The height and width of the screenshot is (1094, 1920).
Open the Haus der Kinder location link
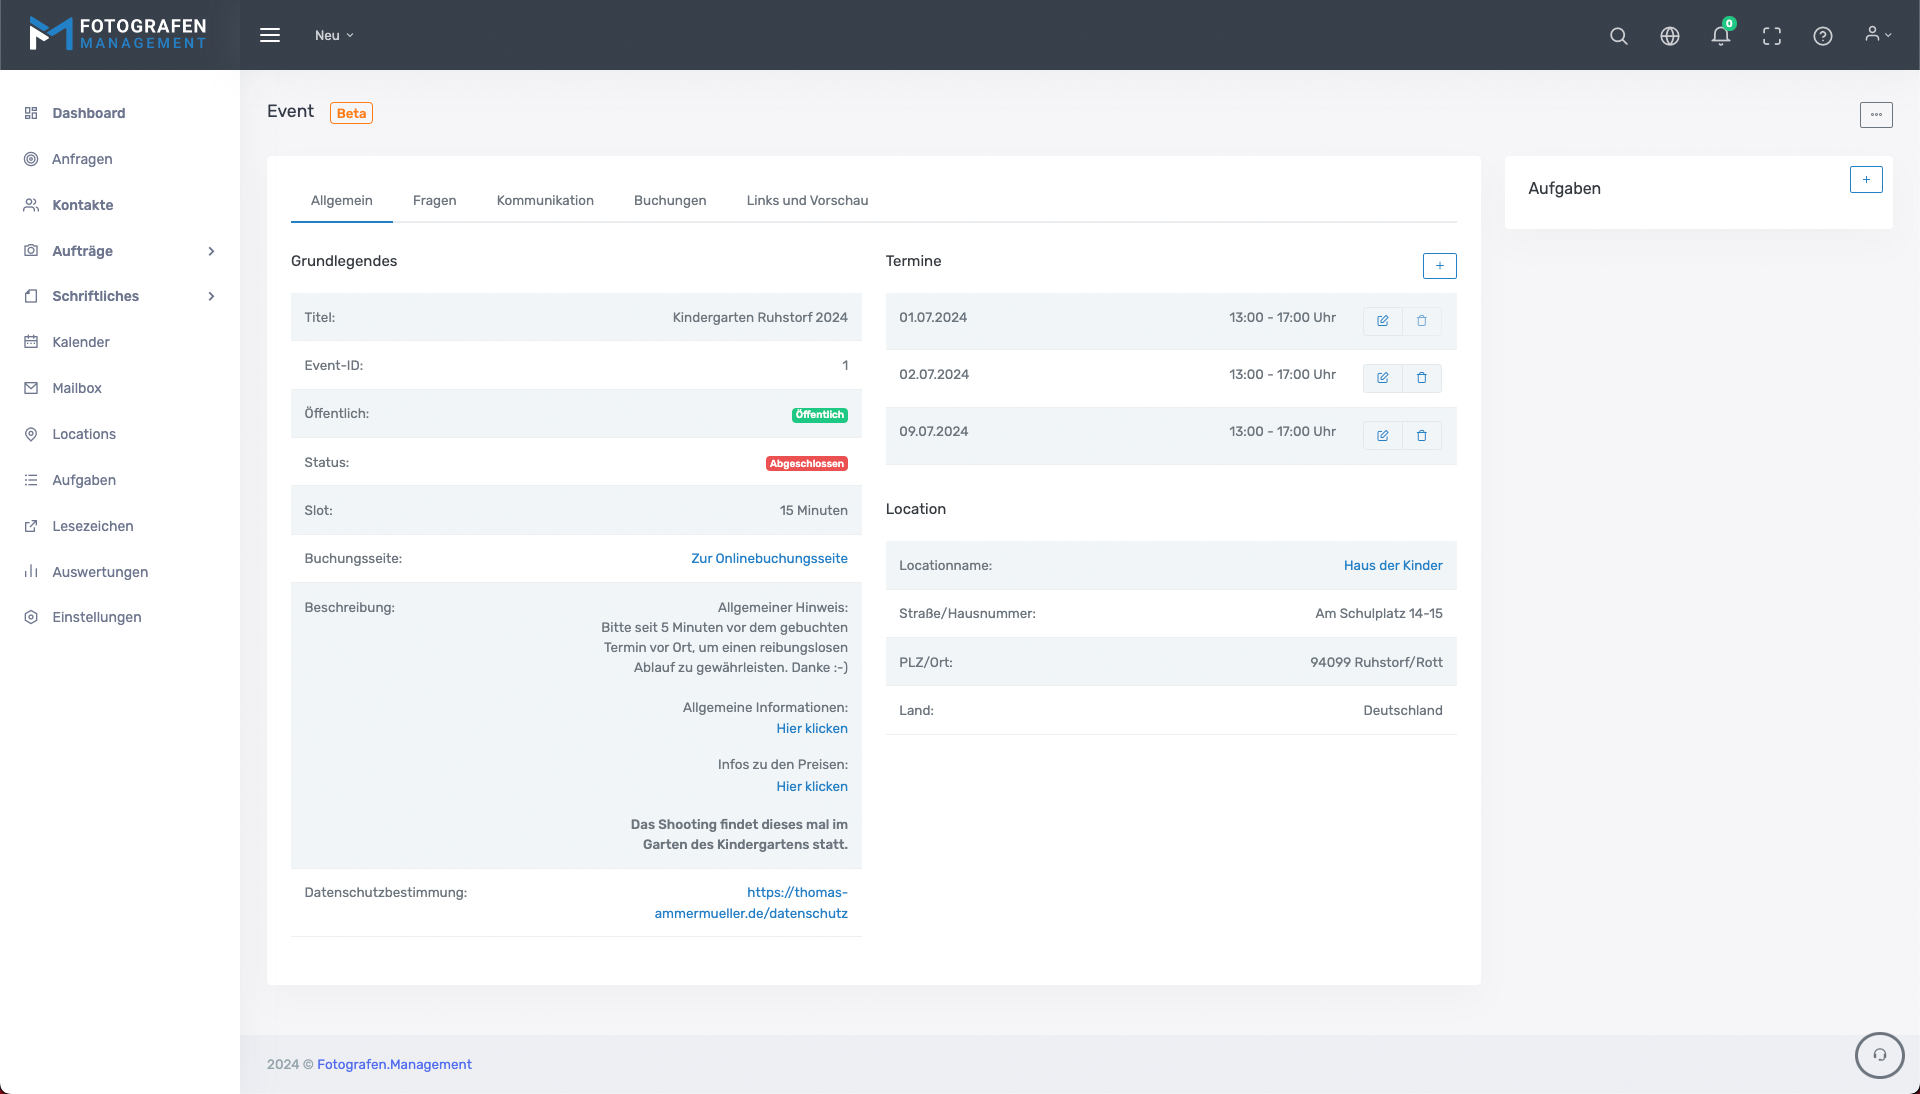point(1392,565)
